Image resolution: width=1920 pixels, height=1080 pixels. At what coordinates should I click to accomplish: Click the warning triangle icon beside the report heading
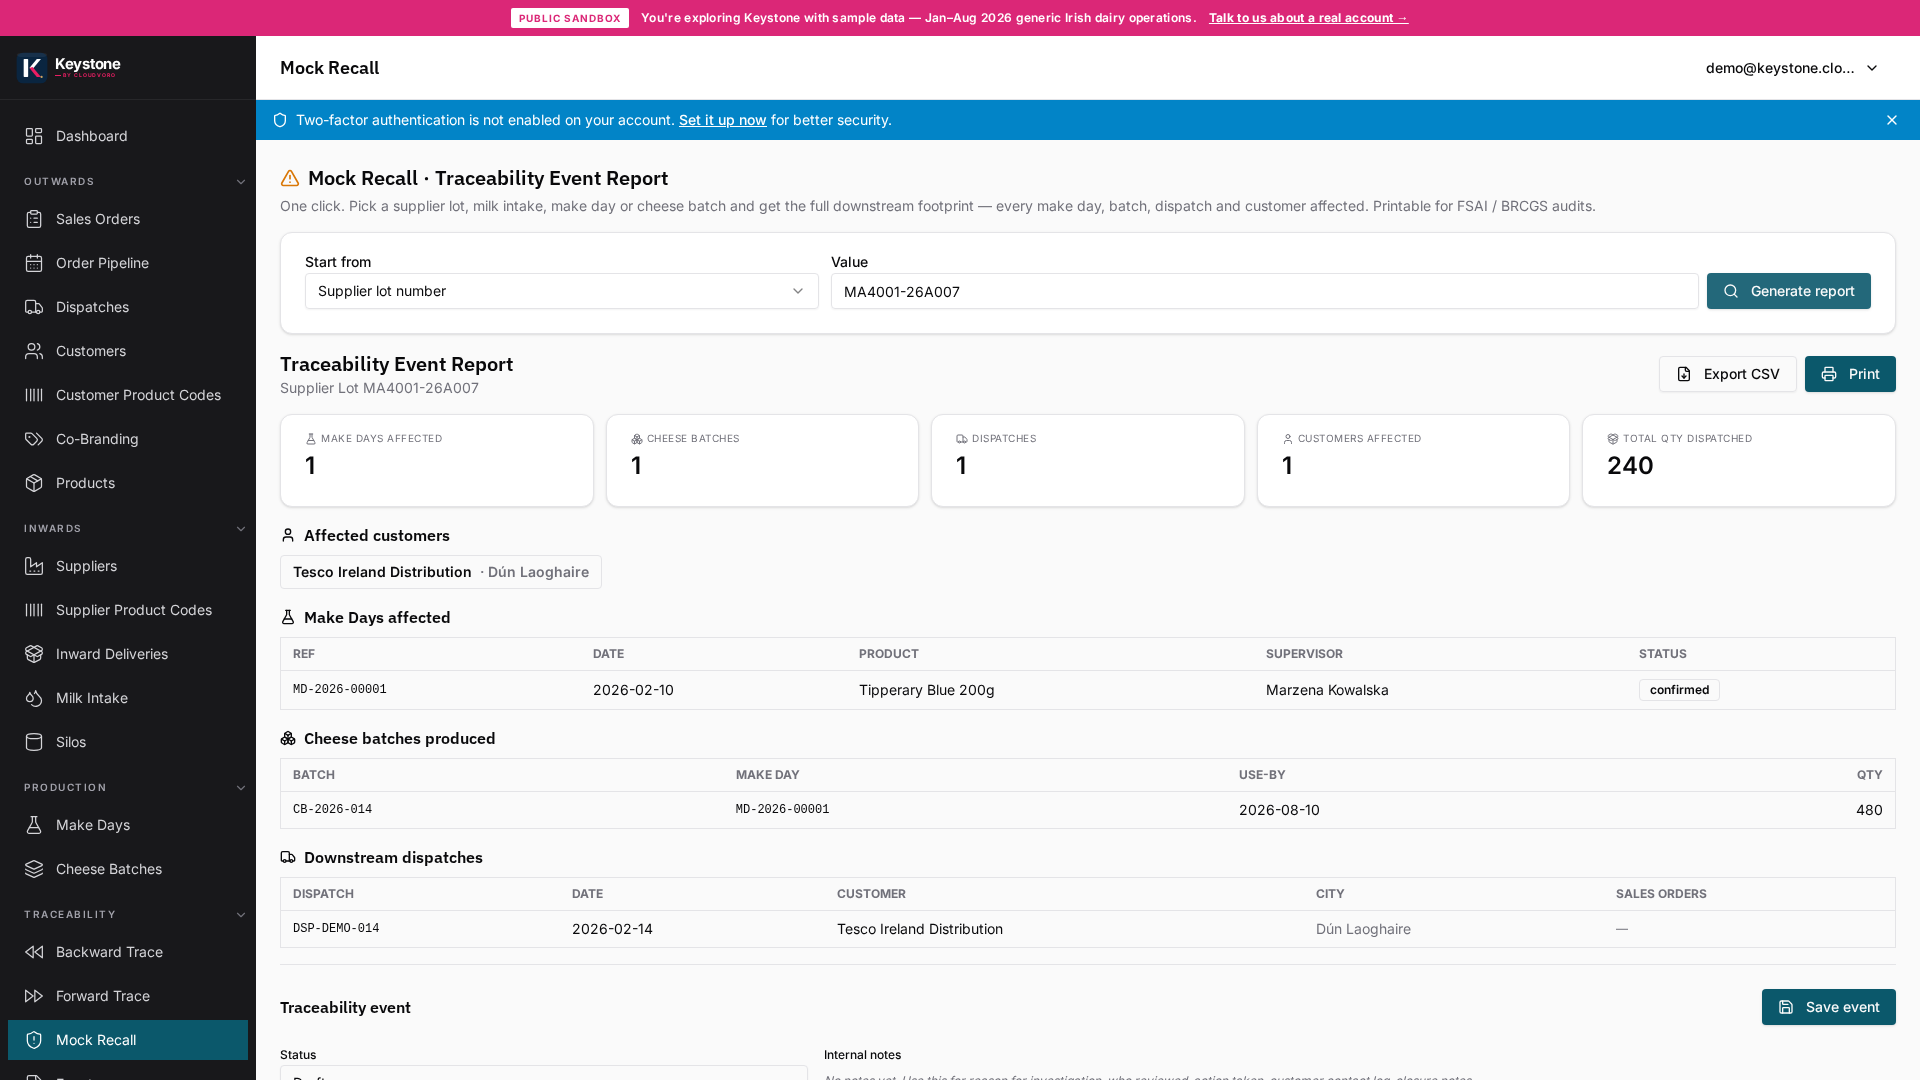[290, 178]
